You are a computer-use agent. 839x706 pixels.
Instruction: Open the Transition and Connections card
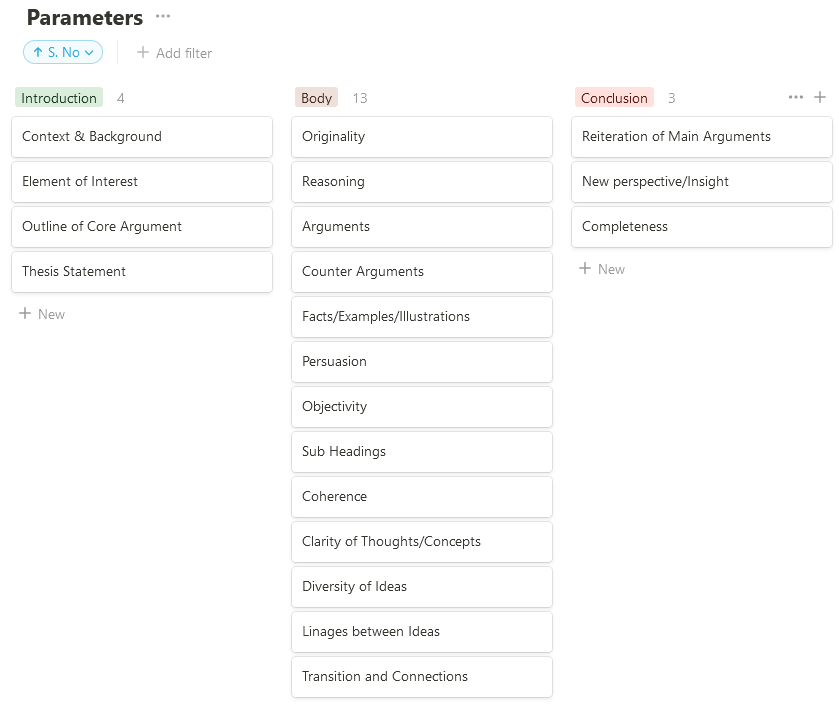pos(421,677)
